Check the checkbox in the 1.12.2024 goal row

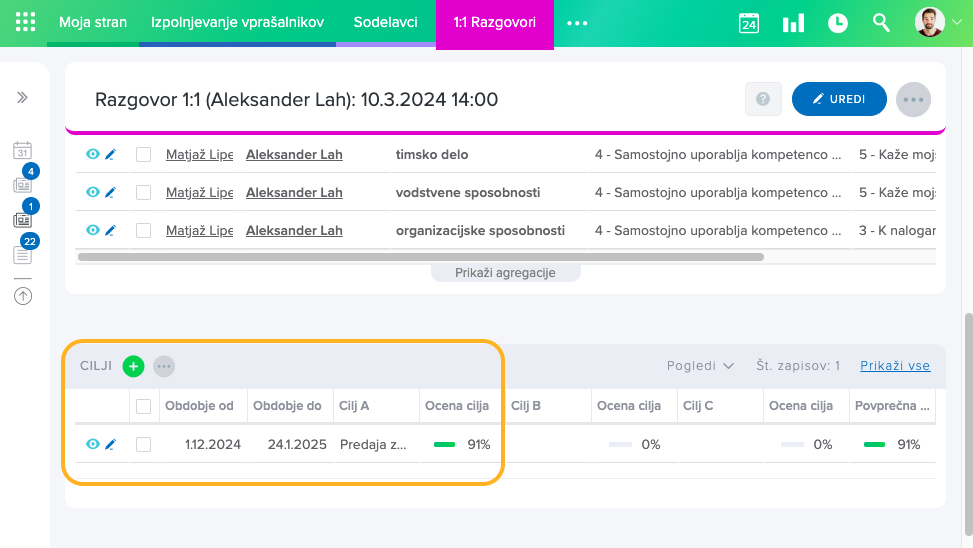pos(144,445)
